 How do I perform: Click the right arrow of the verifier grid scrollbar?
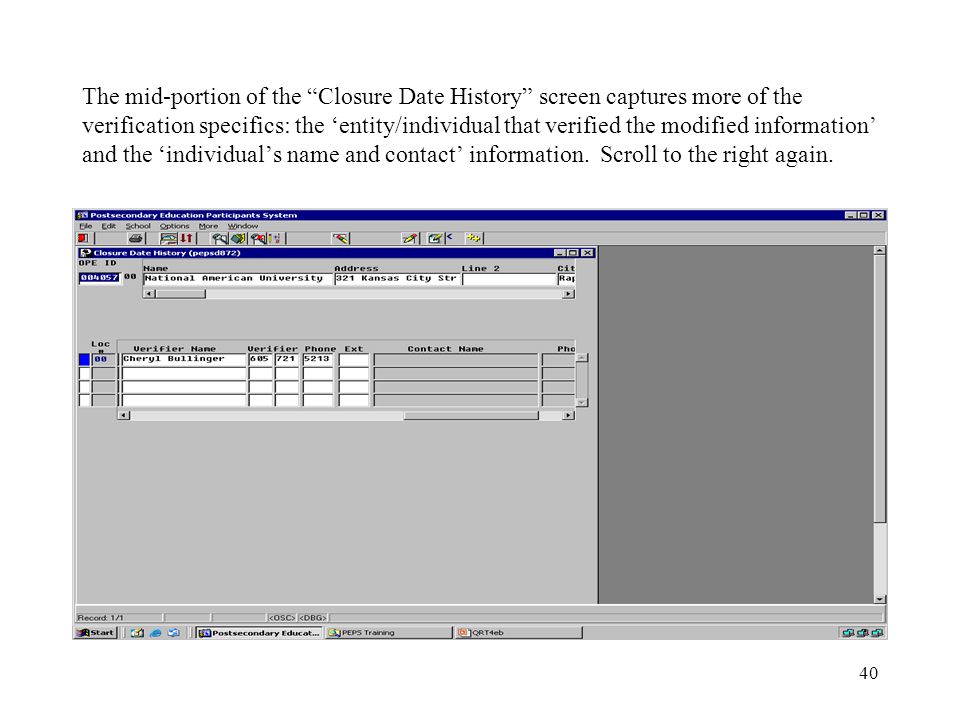(x=569, y=415)
